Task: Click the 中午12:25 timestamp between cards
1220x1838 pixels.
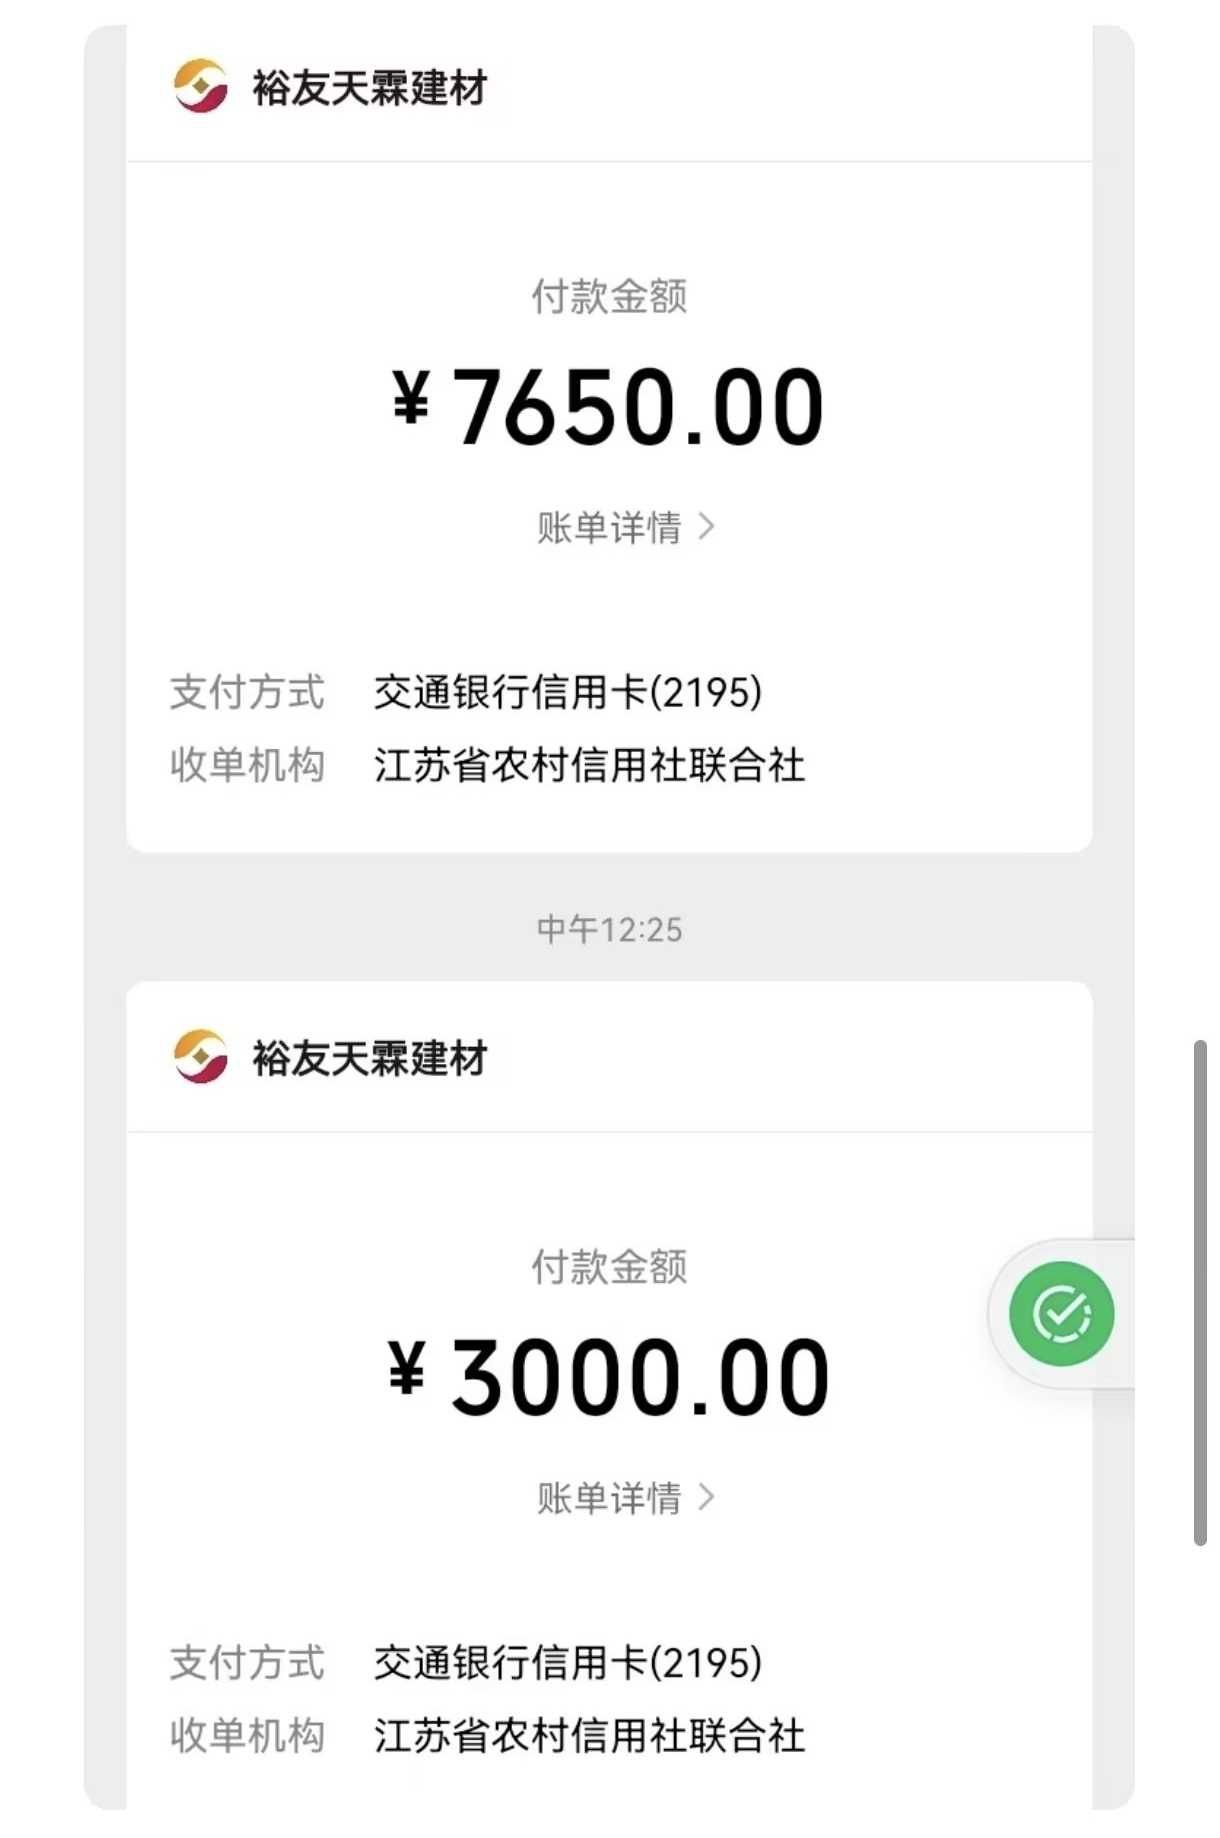Action: coord(609,930)
